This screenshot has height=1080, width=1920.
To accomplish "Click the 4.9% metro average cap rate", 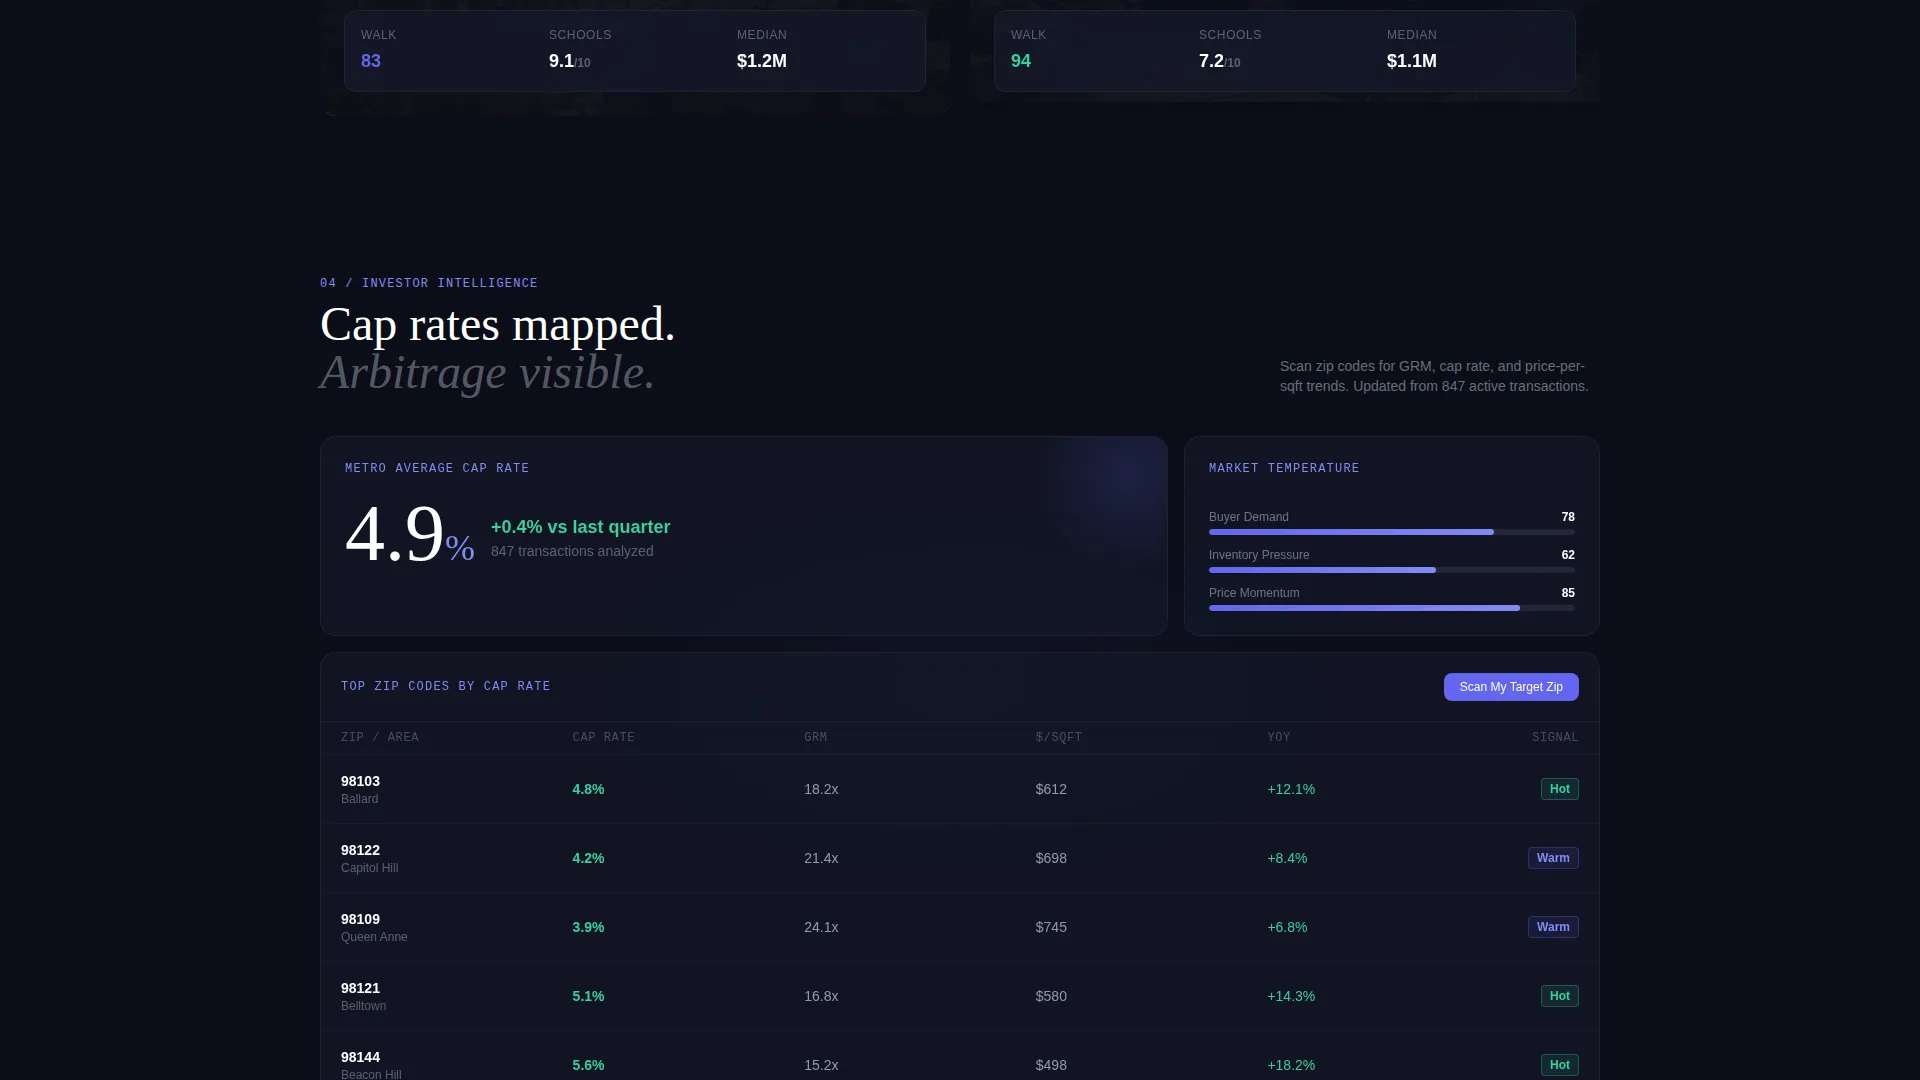I will click(x=409, y=535).
